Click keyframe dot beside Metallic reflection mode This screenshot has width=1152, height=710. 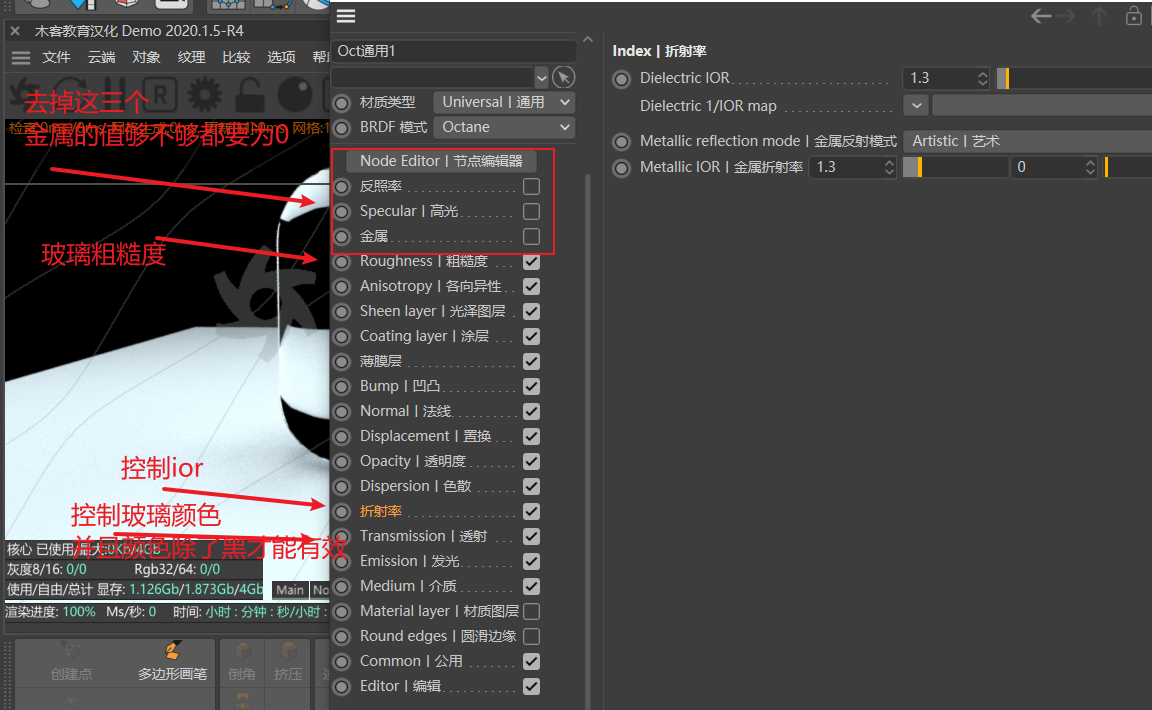tap(622, 142)
